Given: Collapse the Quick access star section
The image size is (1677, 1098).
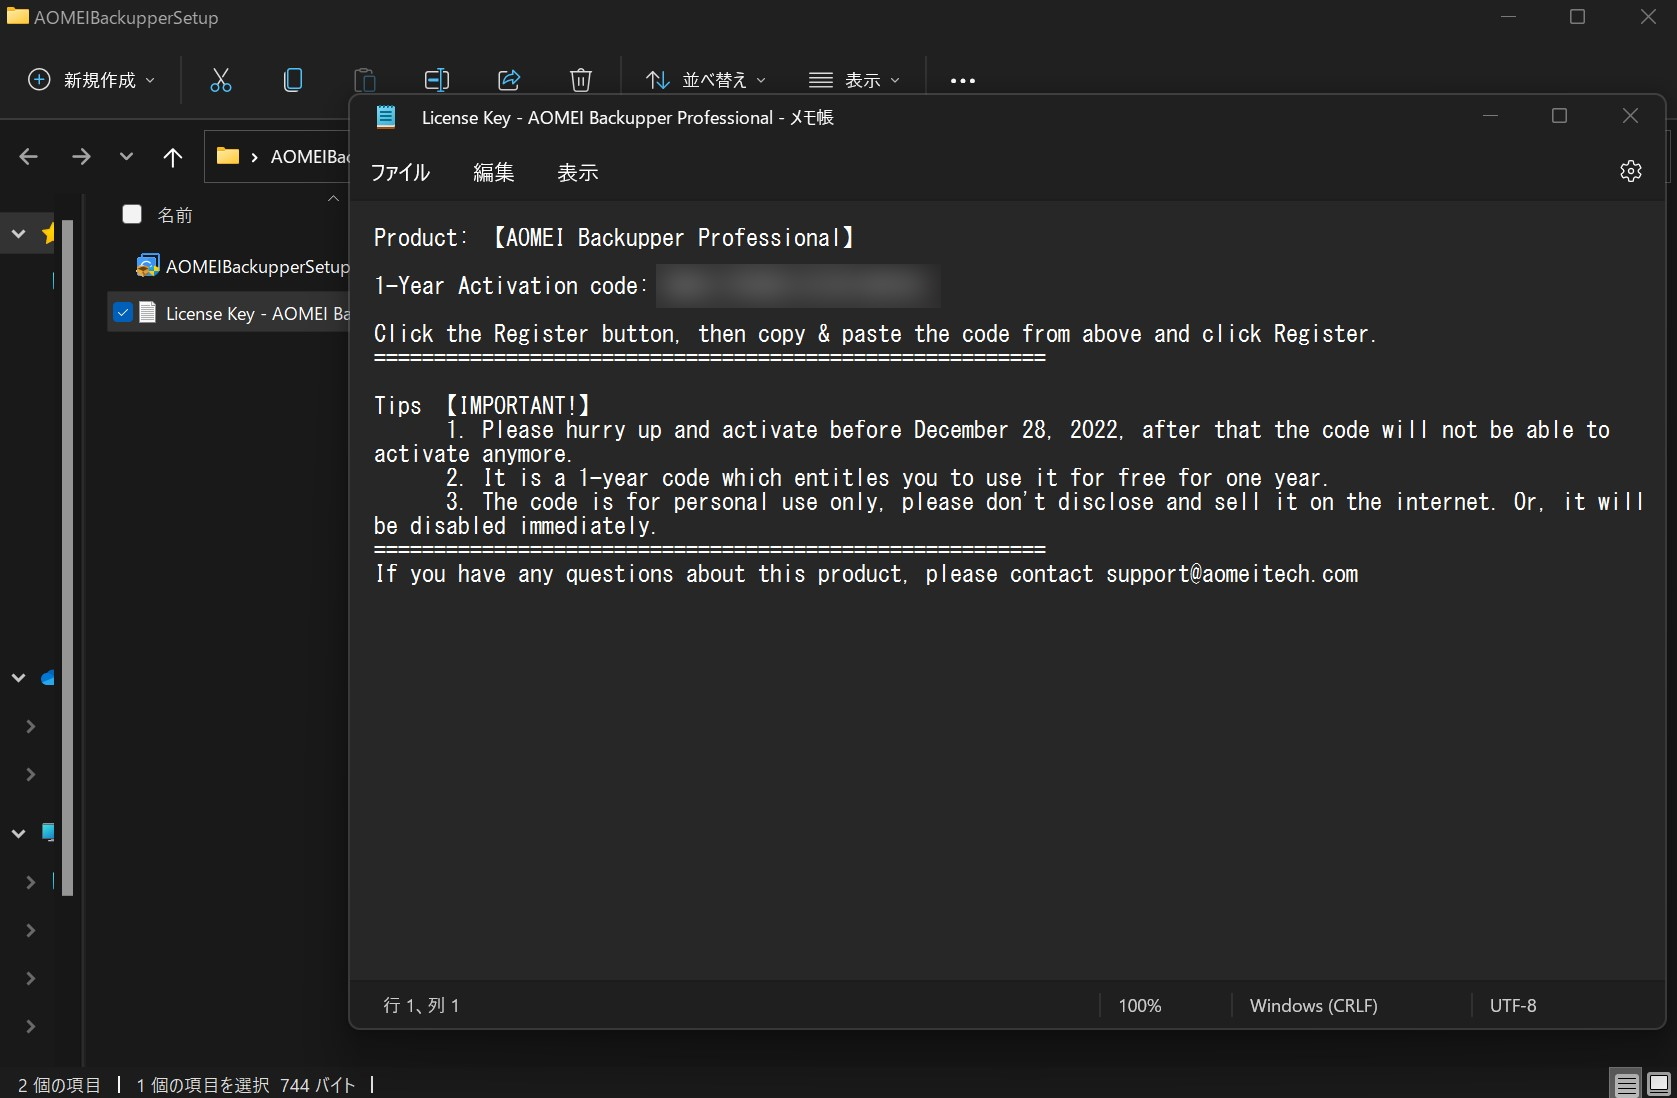Looking at the screenshot, I should (18, 234).
